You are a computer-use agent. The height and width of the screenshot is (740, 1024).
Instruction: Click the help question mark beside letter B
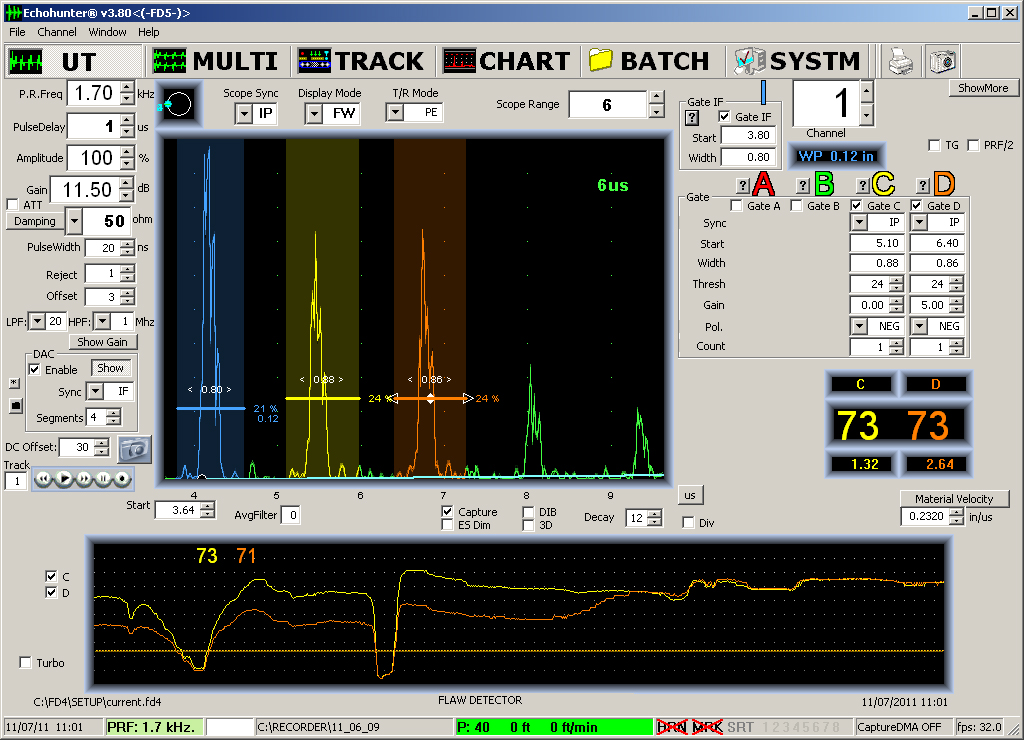coord(803,186)
